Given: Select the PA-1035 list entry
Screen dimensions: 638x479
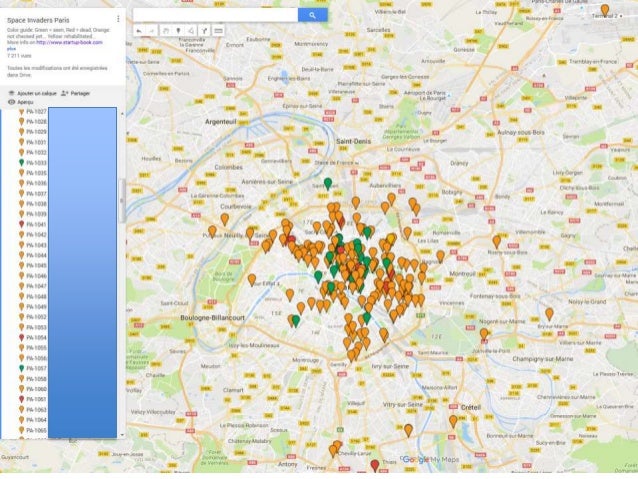Looking at the screenshot, I should click(x=33, y=173).
